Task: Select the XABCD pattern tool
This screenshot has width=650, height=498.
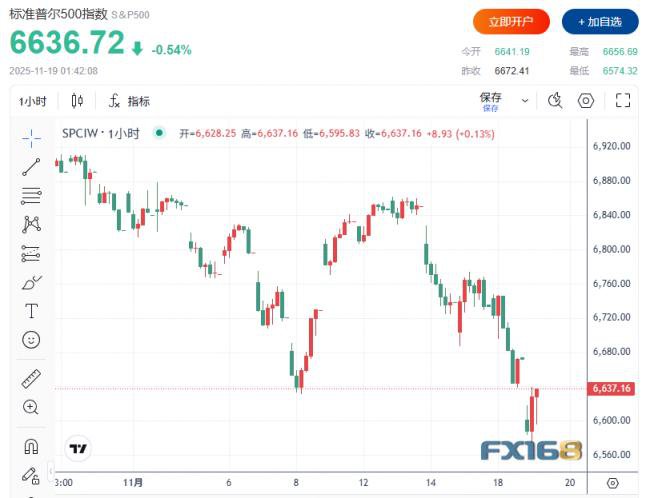Action: [31, 224]
